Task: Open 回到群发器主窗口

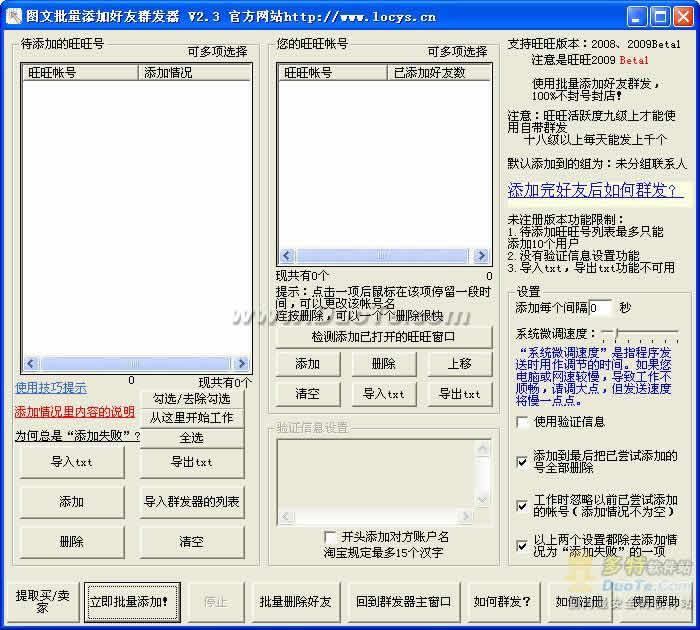Action: [404, 602]
